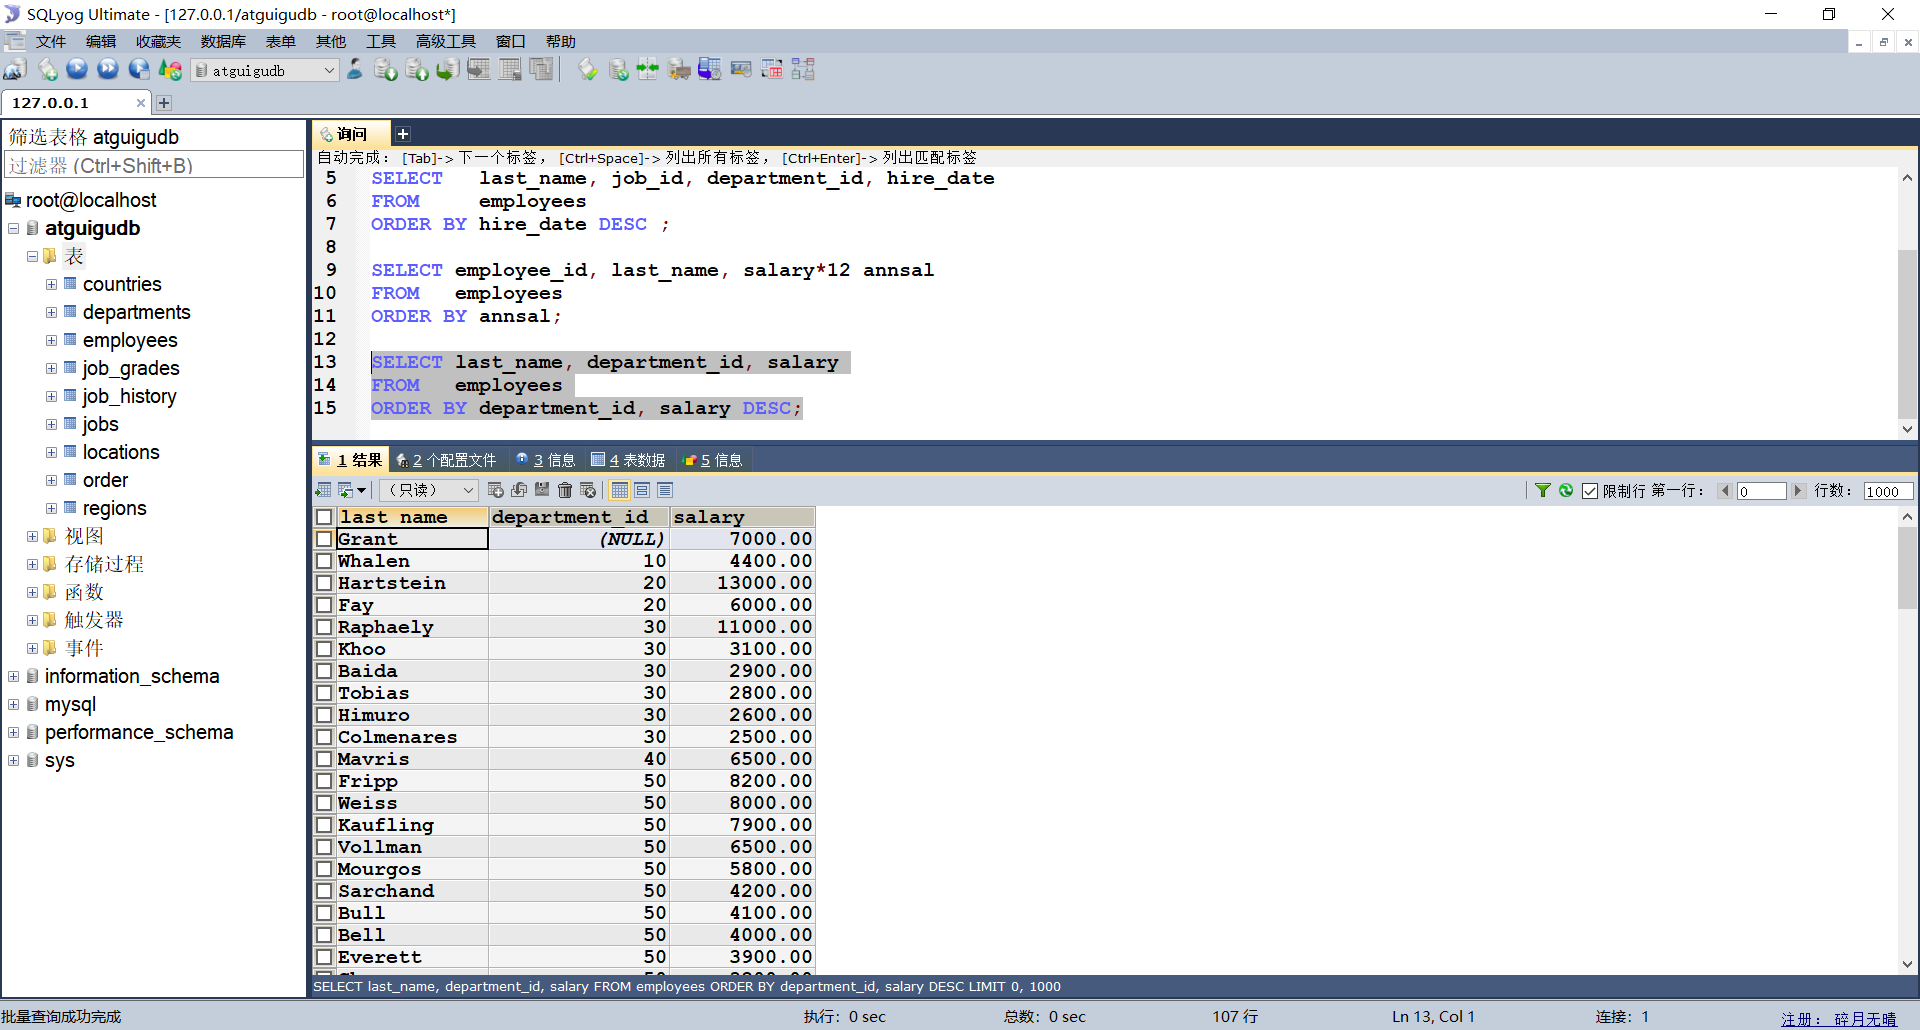Screen dimensions: 1920x1030
Task: Sort by salary column header
Action: [x=742, y=517]
